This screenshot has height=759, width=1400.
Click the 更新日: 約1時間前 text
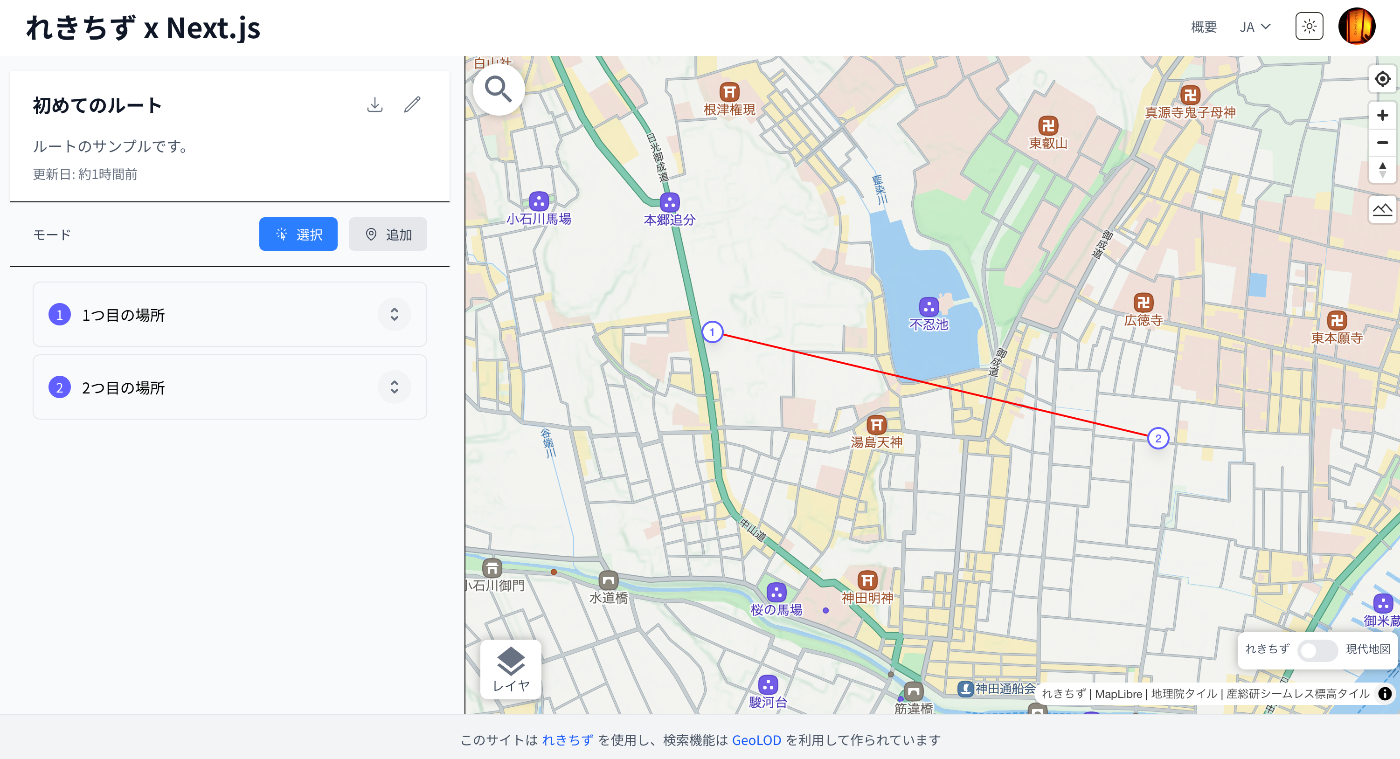(x=85, y=174)
